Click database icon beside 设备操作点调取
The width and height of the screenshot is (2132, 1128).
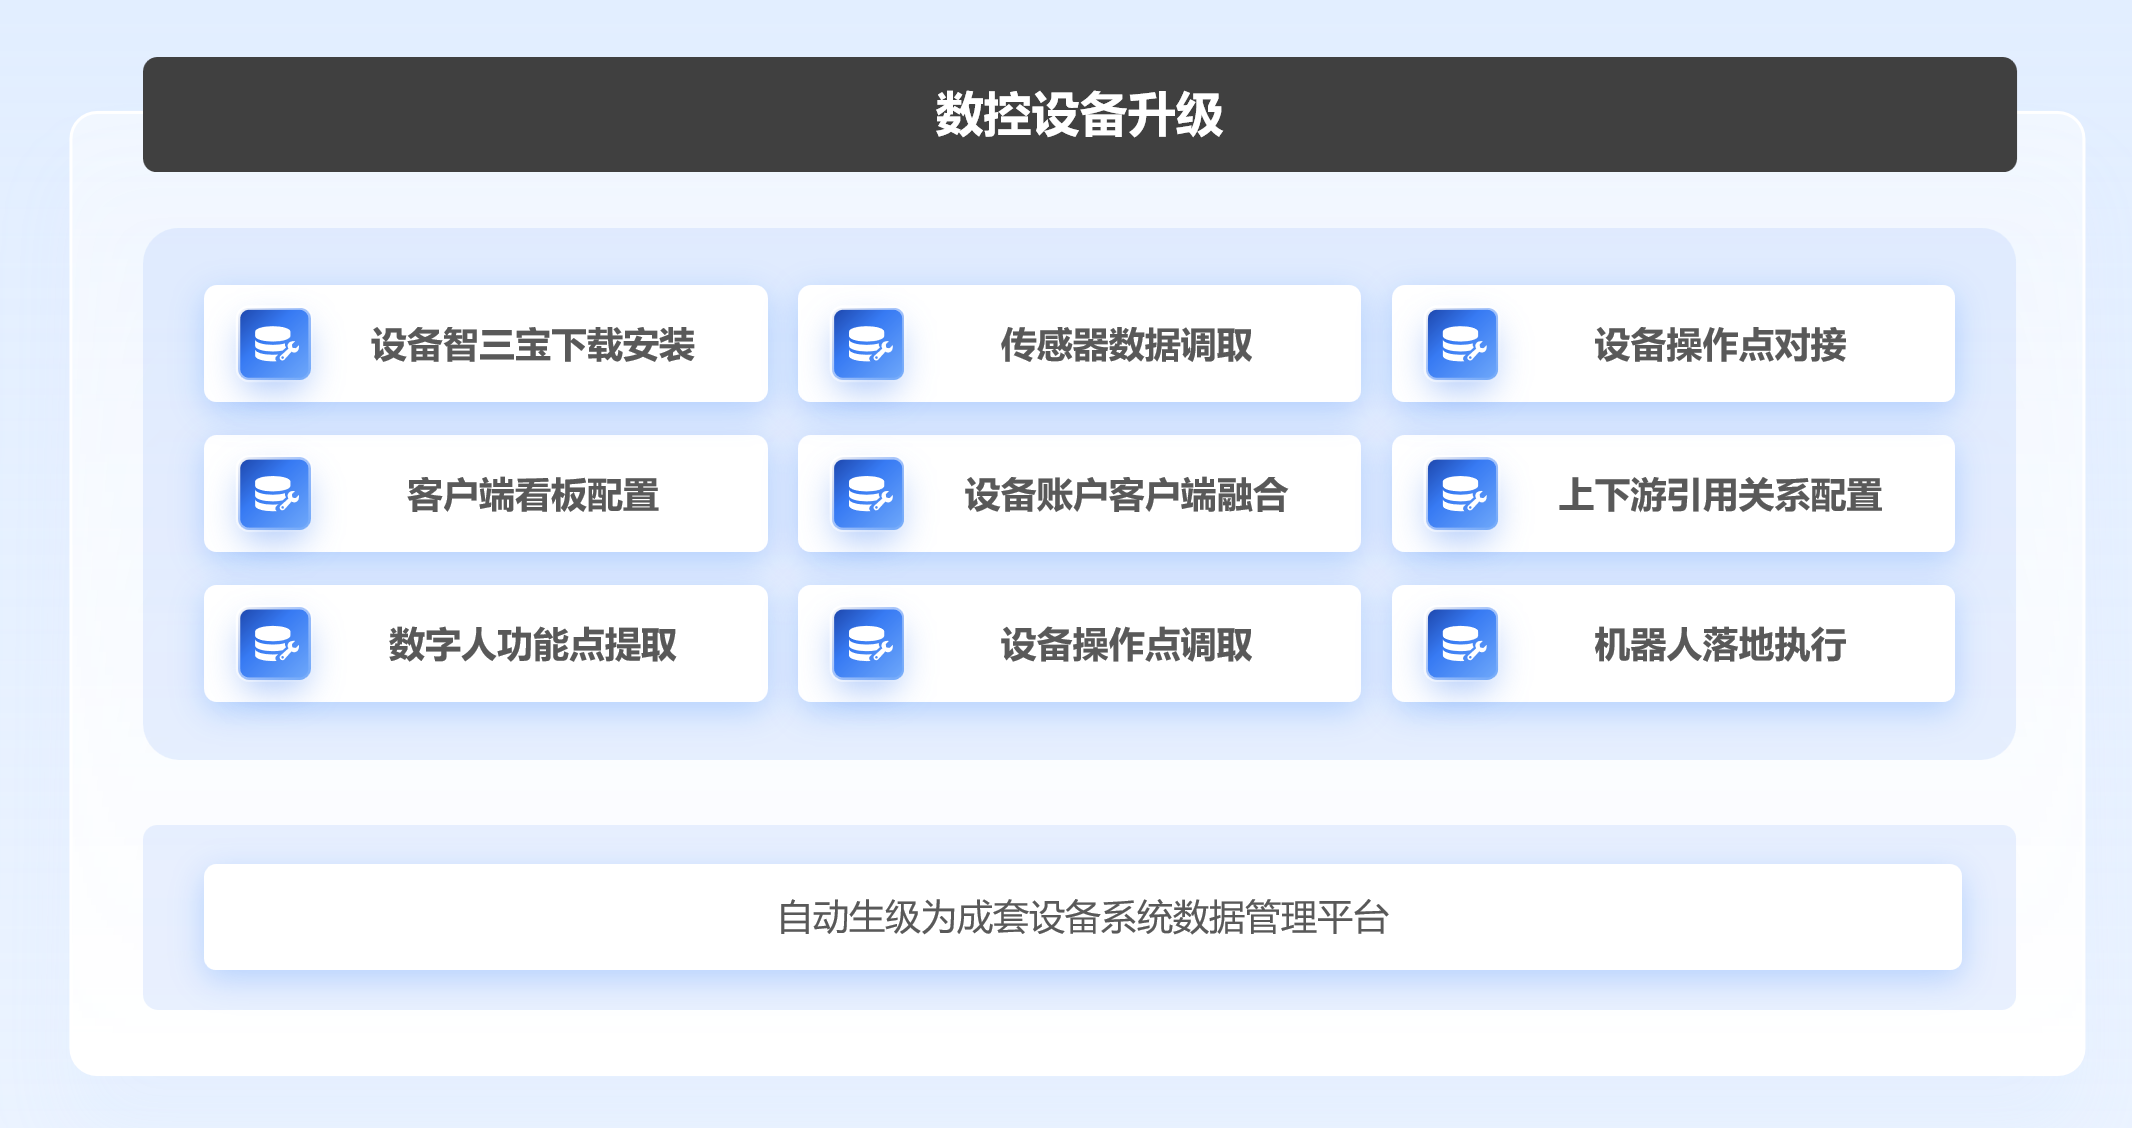(x=868, y=644)
